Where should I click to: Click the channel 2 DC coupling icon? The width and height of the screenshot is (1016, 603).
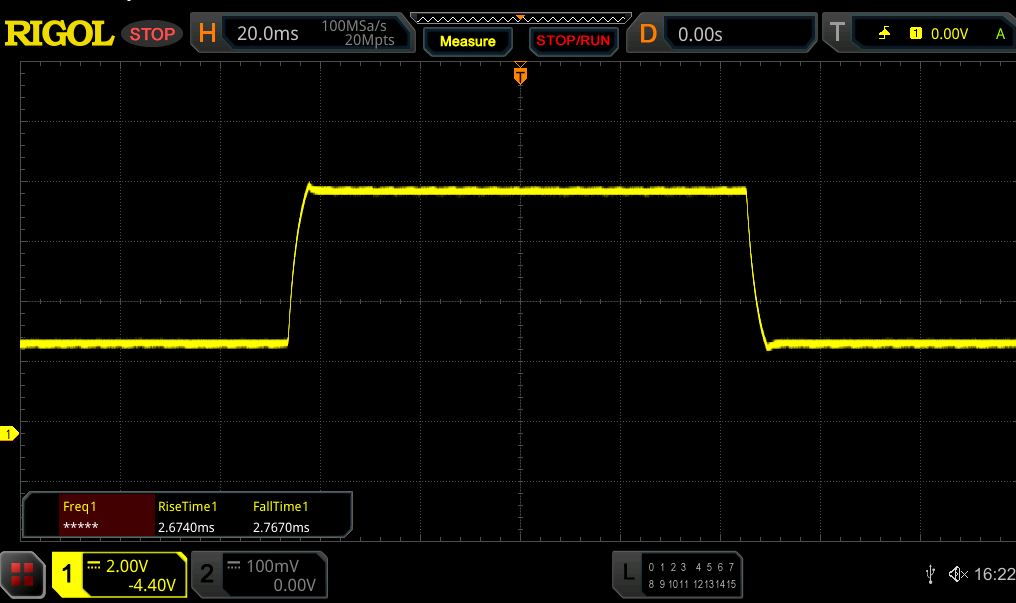[x=234, y=566]
